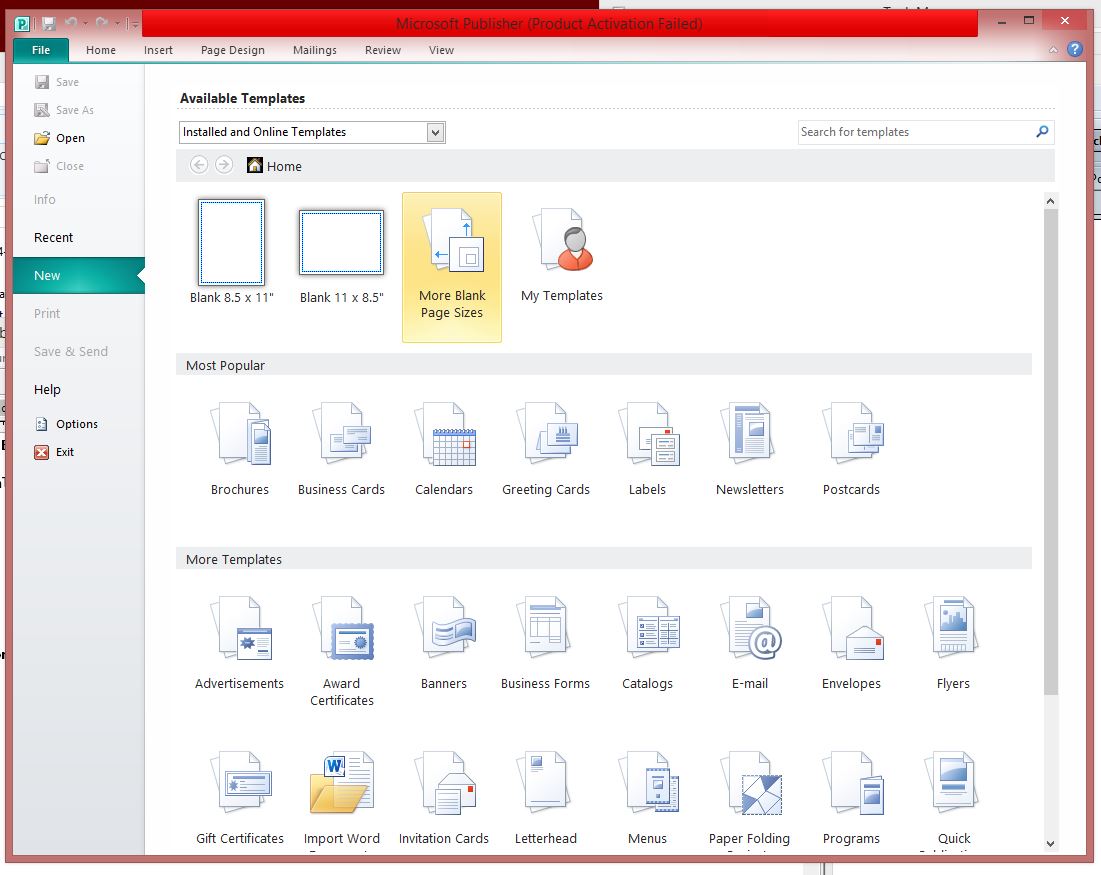Image resolution: width=1101 pixels, height=875 pixels.
Task: Open the Newsletters template category
Action: tap(749, 449)
